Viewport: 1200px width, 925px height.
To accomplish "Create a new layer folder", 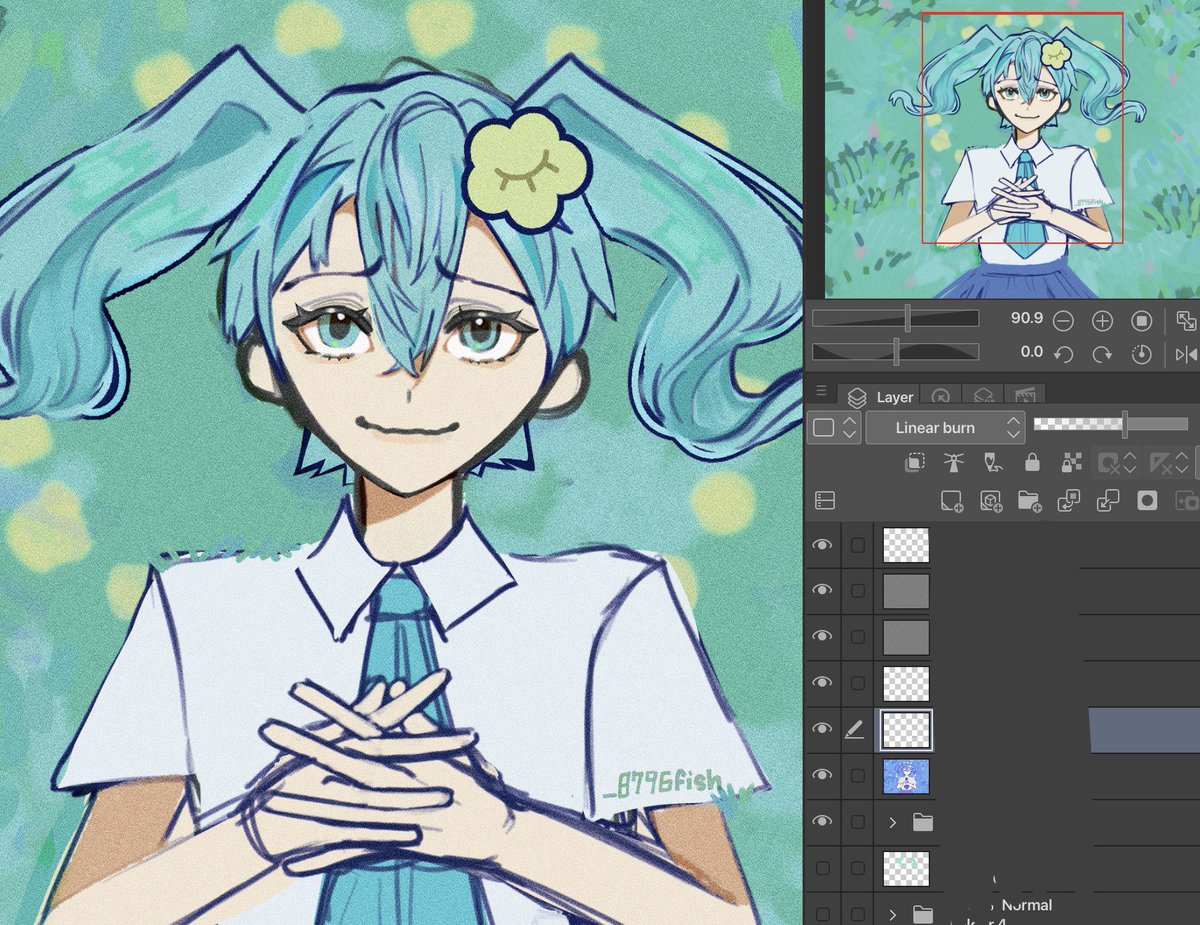I will [1030, 501].
